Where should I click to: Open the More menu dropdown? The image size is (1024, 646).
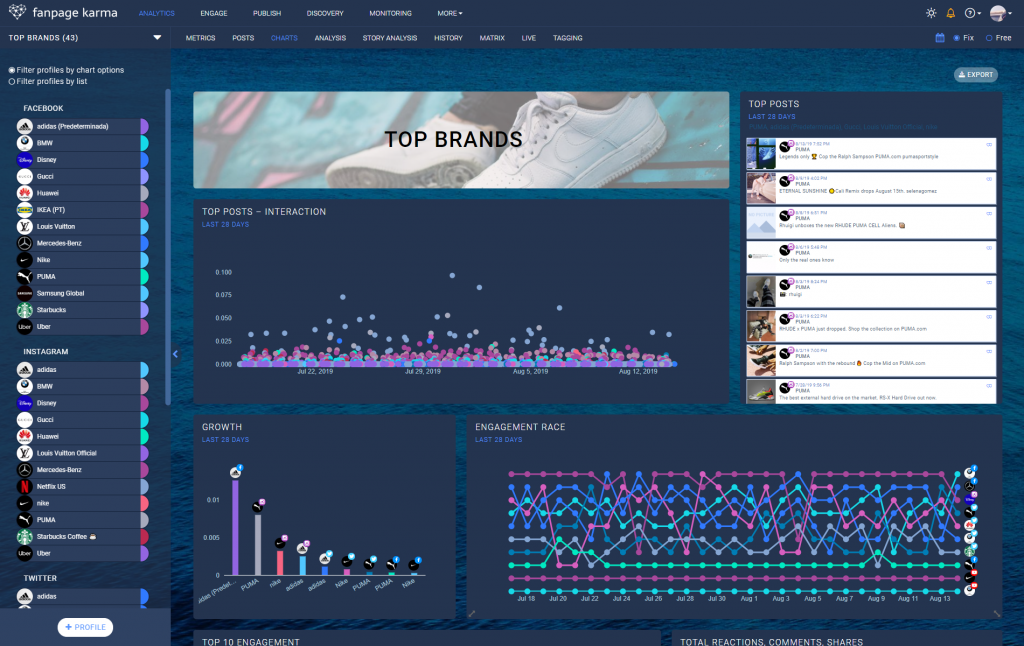click(x=449, y=13)
